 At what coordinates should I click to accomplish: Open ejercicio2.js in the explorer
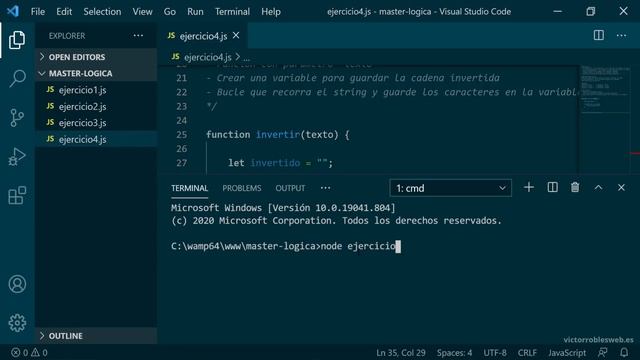point(96,107)
